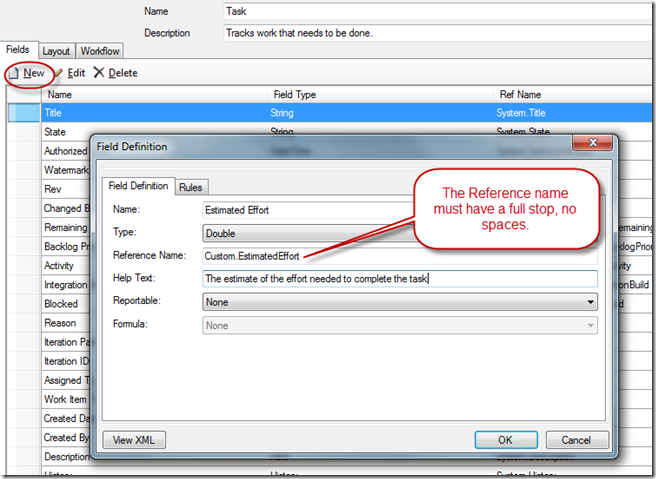Select the Watermark field row
The width and height of the screenshot is (656, 479).
click(66, 170)
